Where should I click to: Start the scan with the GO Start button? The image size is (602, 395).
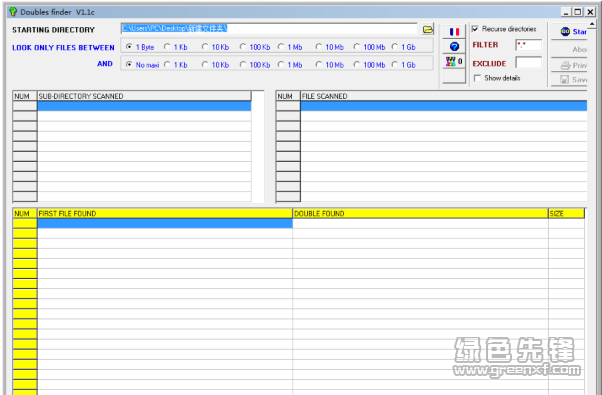(x=569, y=31)
